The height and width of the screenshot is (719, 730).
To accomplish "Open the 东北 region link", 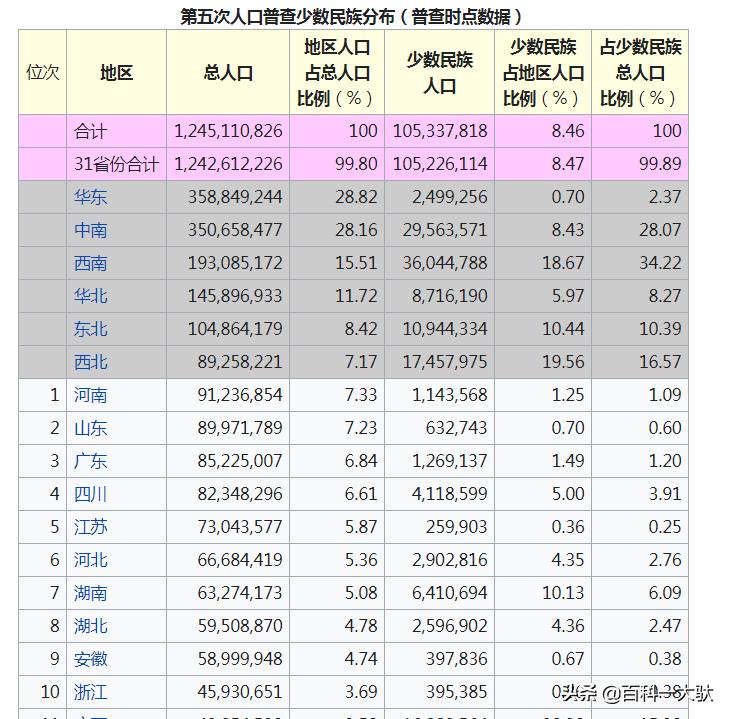I will (91, 329).
